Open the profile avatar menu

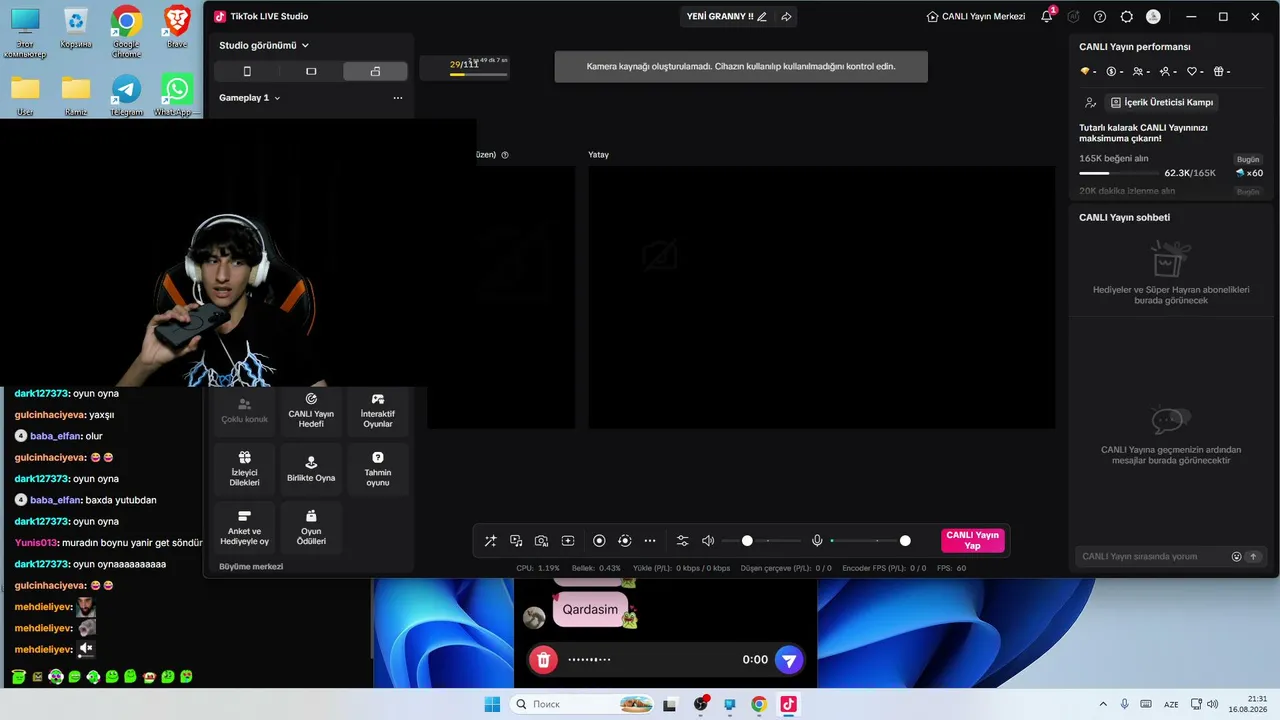click(x=1153, y=17)
